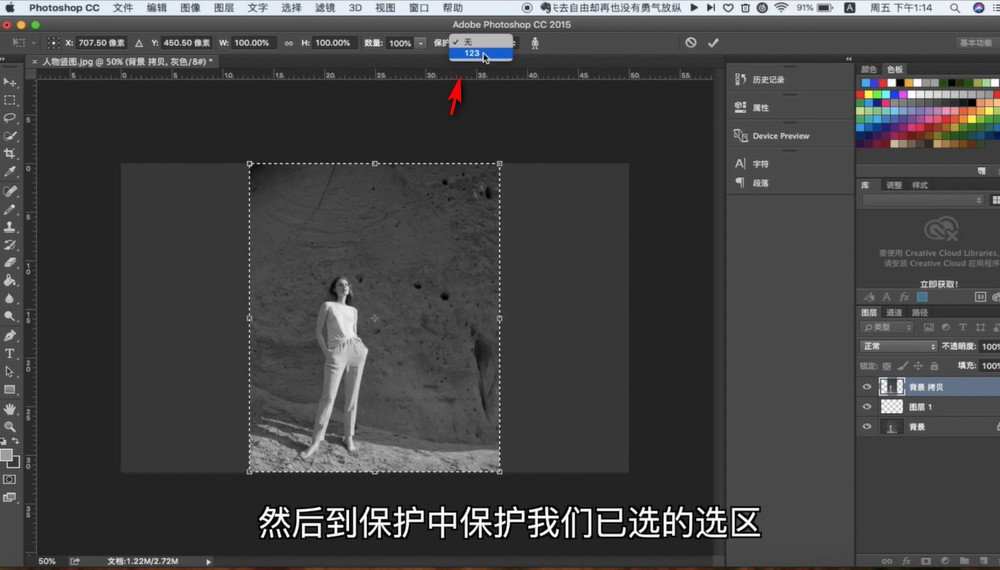This screenshot has height=570, width=1000.
Task: Select the Quick Selection tool
Action: (x=10, y=136)
